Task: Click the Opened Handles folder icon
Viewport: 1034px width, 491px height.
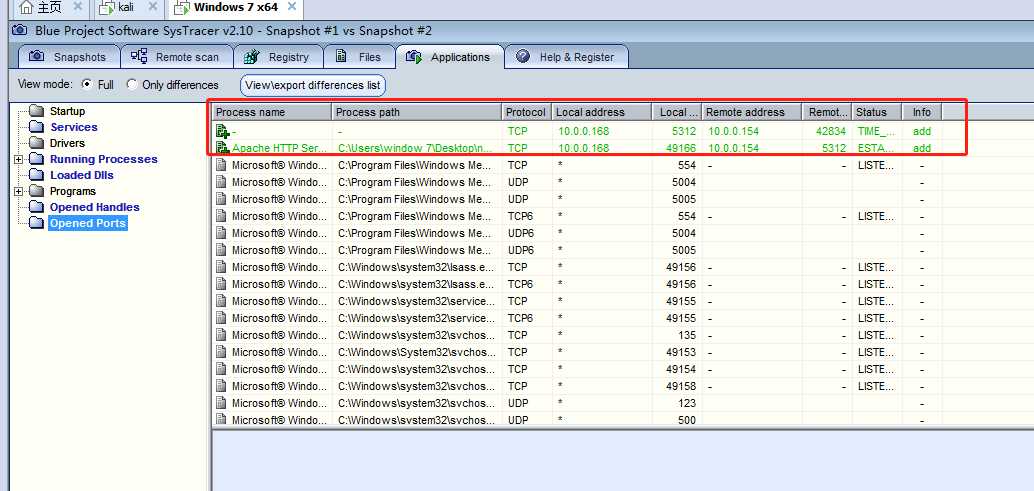Action: (x=37, y=207)
